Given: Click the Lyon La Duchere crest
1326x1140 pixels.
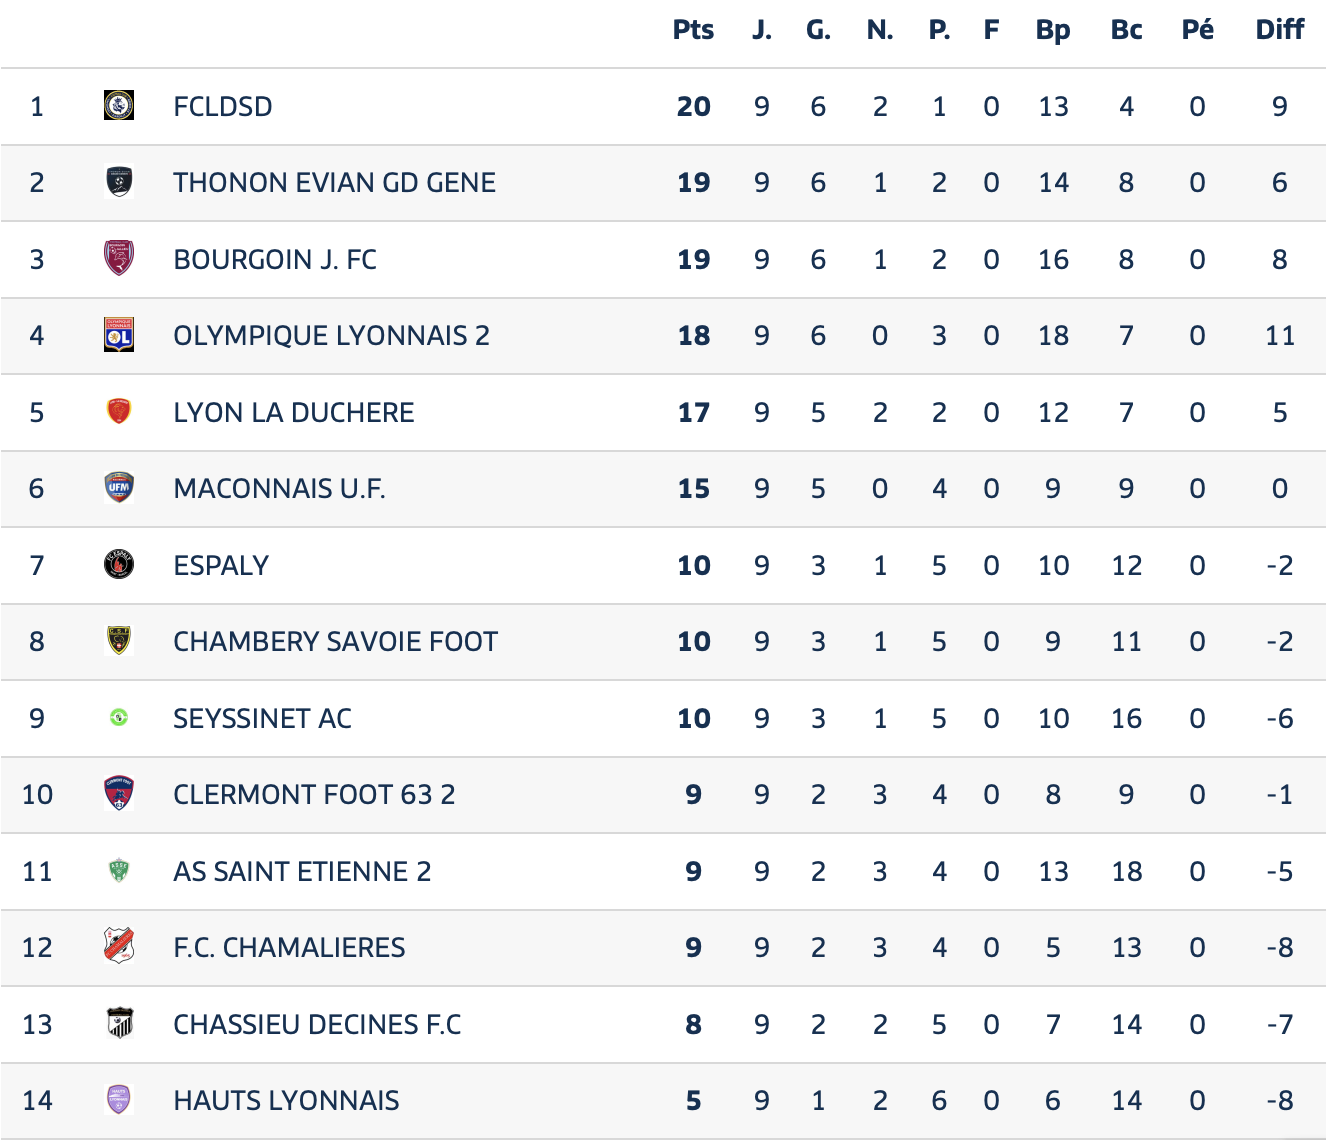Looking at the screenshot, I should click(x=119, y=411).
